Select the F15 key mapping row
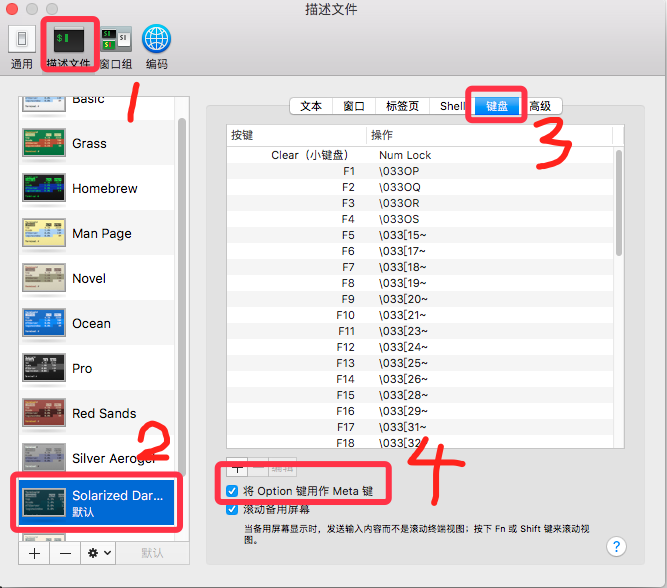 (x=420, y=395)
